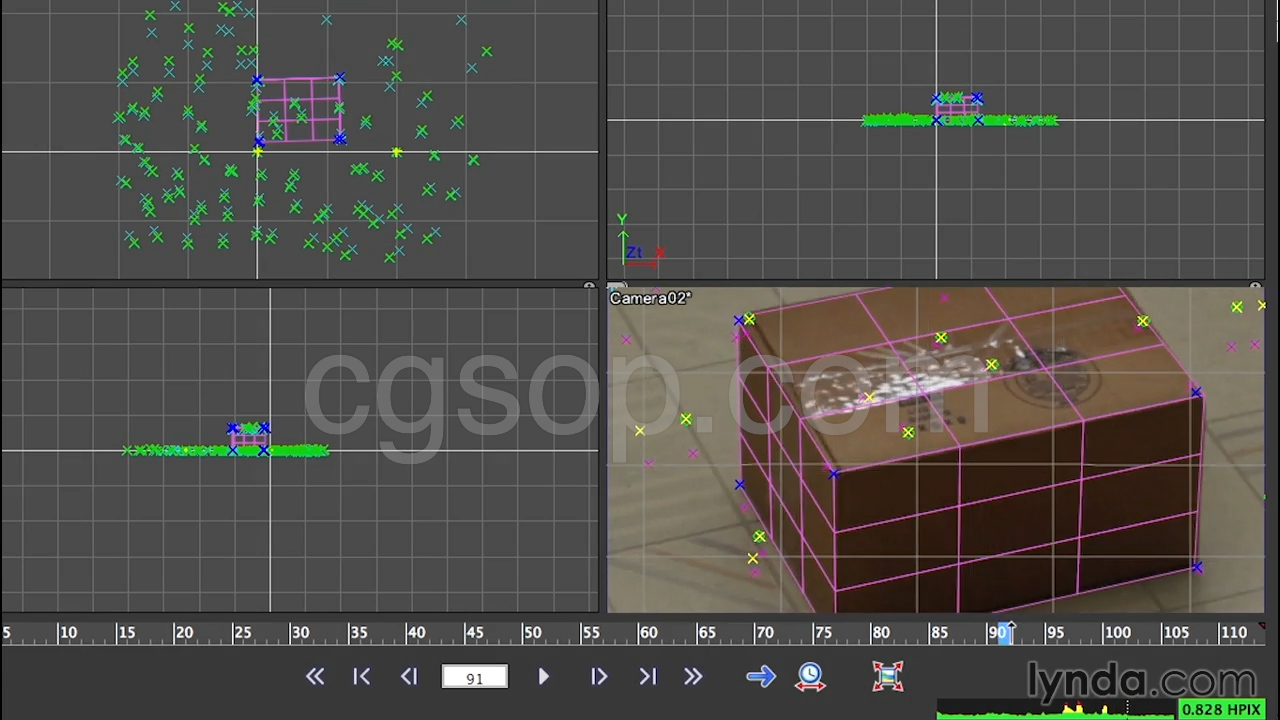1280x720 pixels.
Task: Click frame 10 on the timeline ruler
Action: point(68,632)
